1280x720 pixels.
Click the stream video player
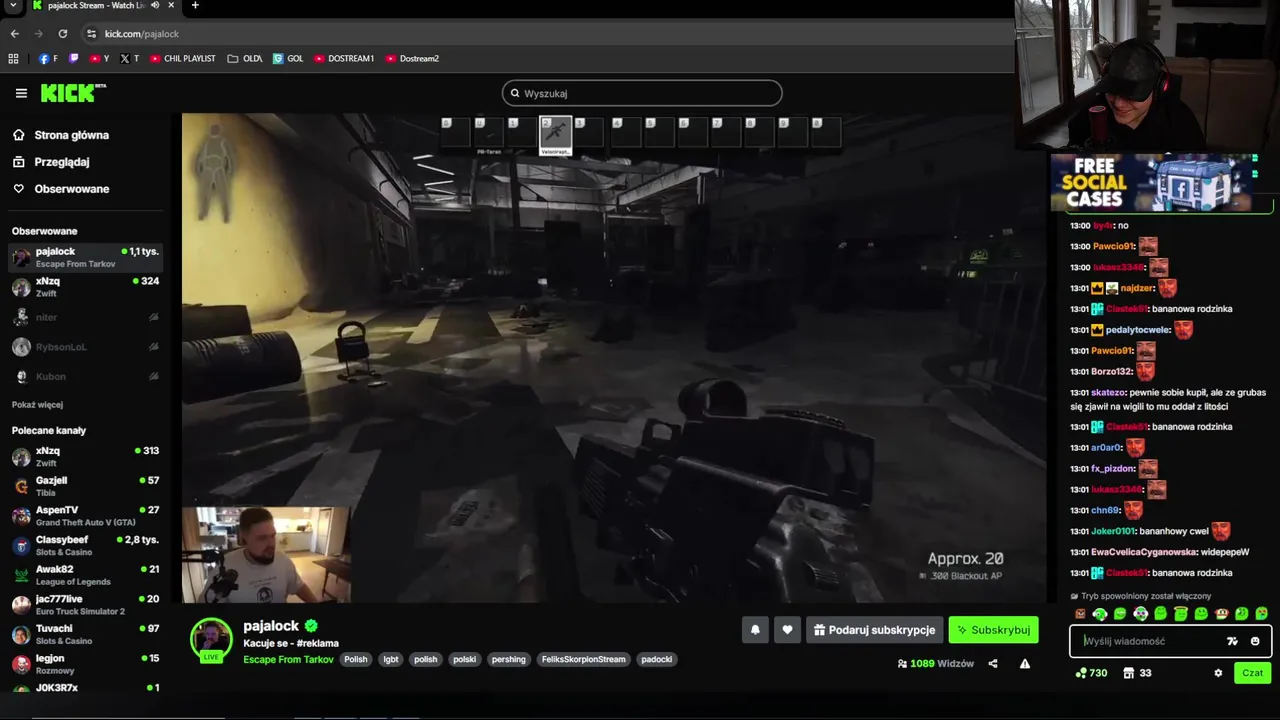pyautogui.click(x=613, y=358)
